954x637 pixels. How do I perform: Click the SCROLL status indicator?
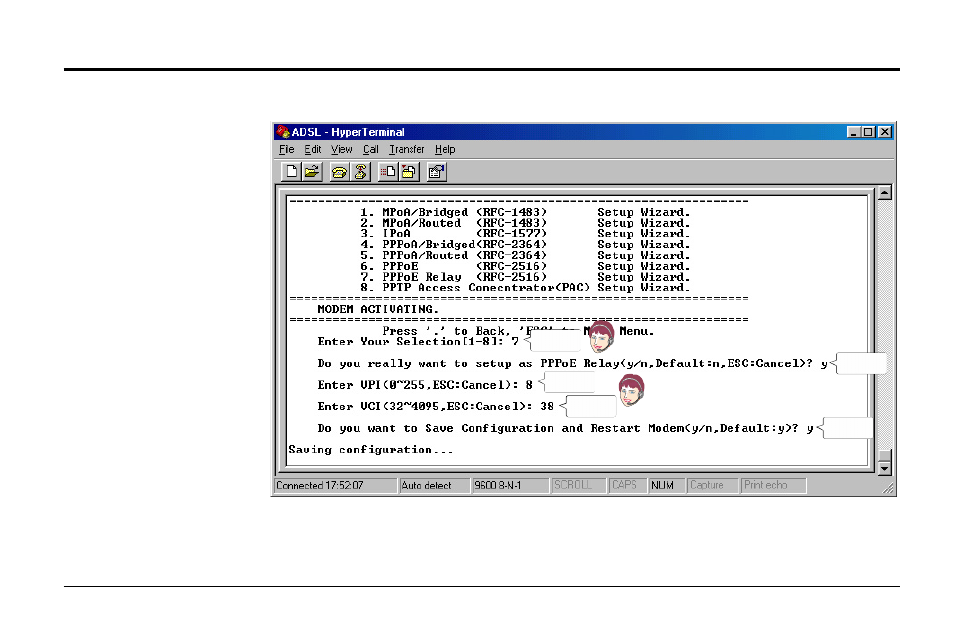coord(577,486)
